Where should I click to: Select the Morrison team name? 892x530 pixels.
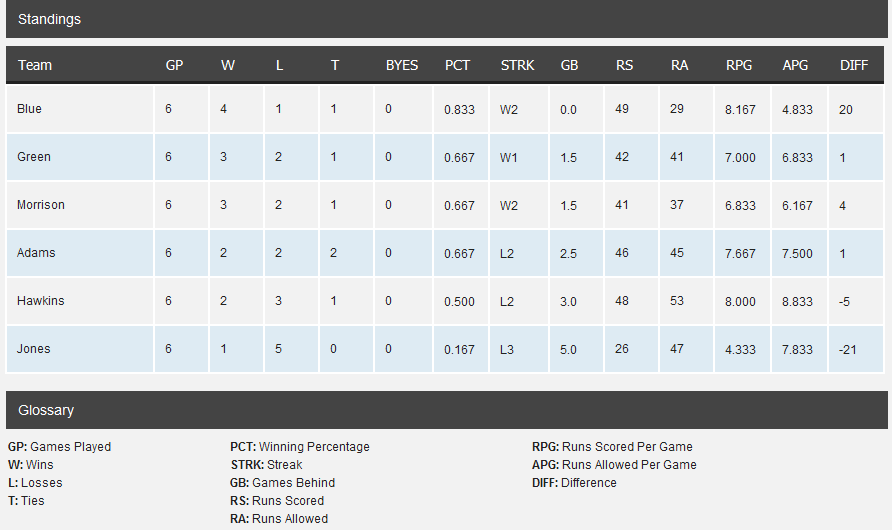(x=40, y=205)
